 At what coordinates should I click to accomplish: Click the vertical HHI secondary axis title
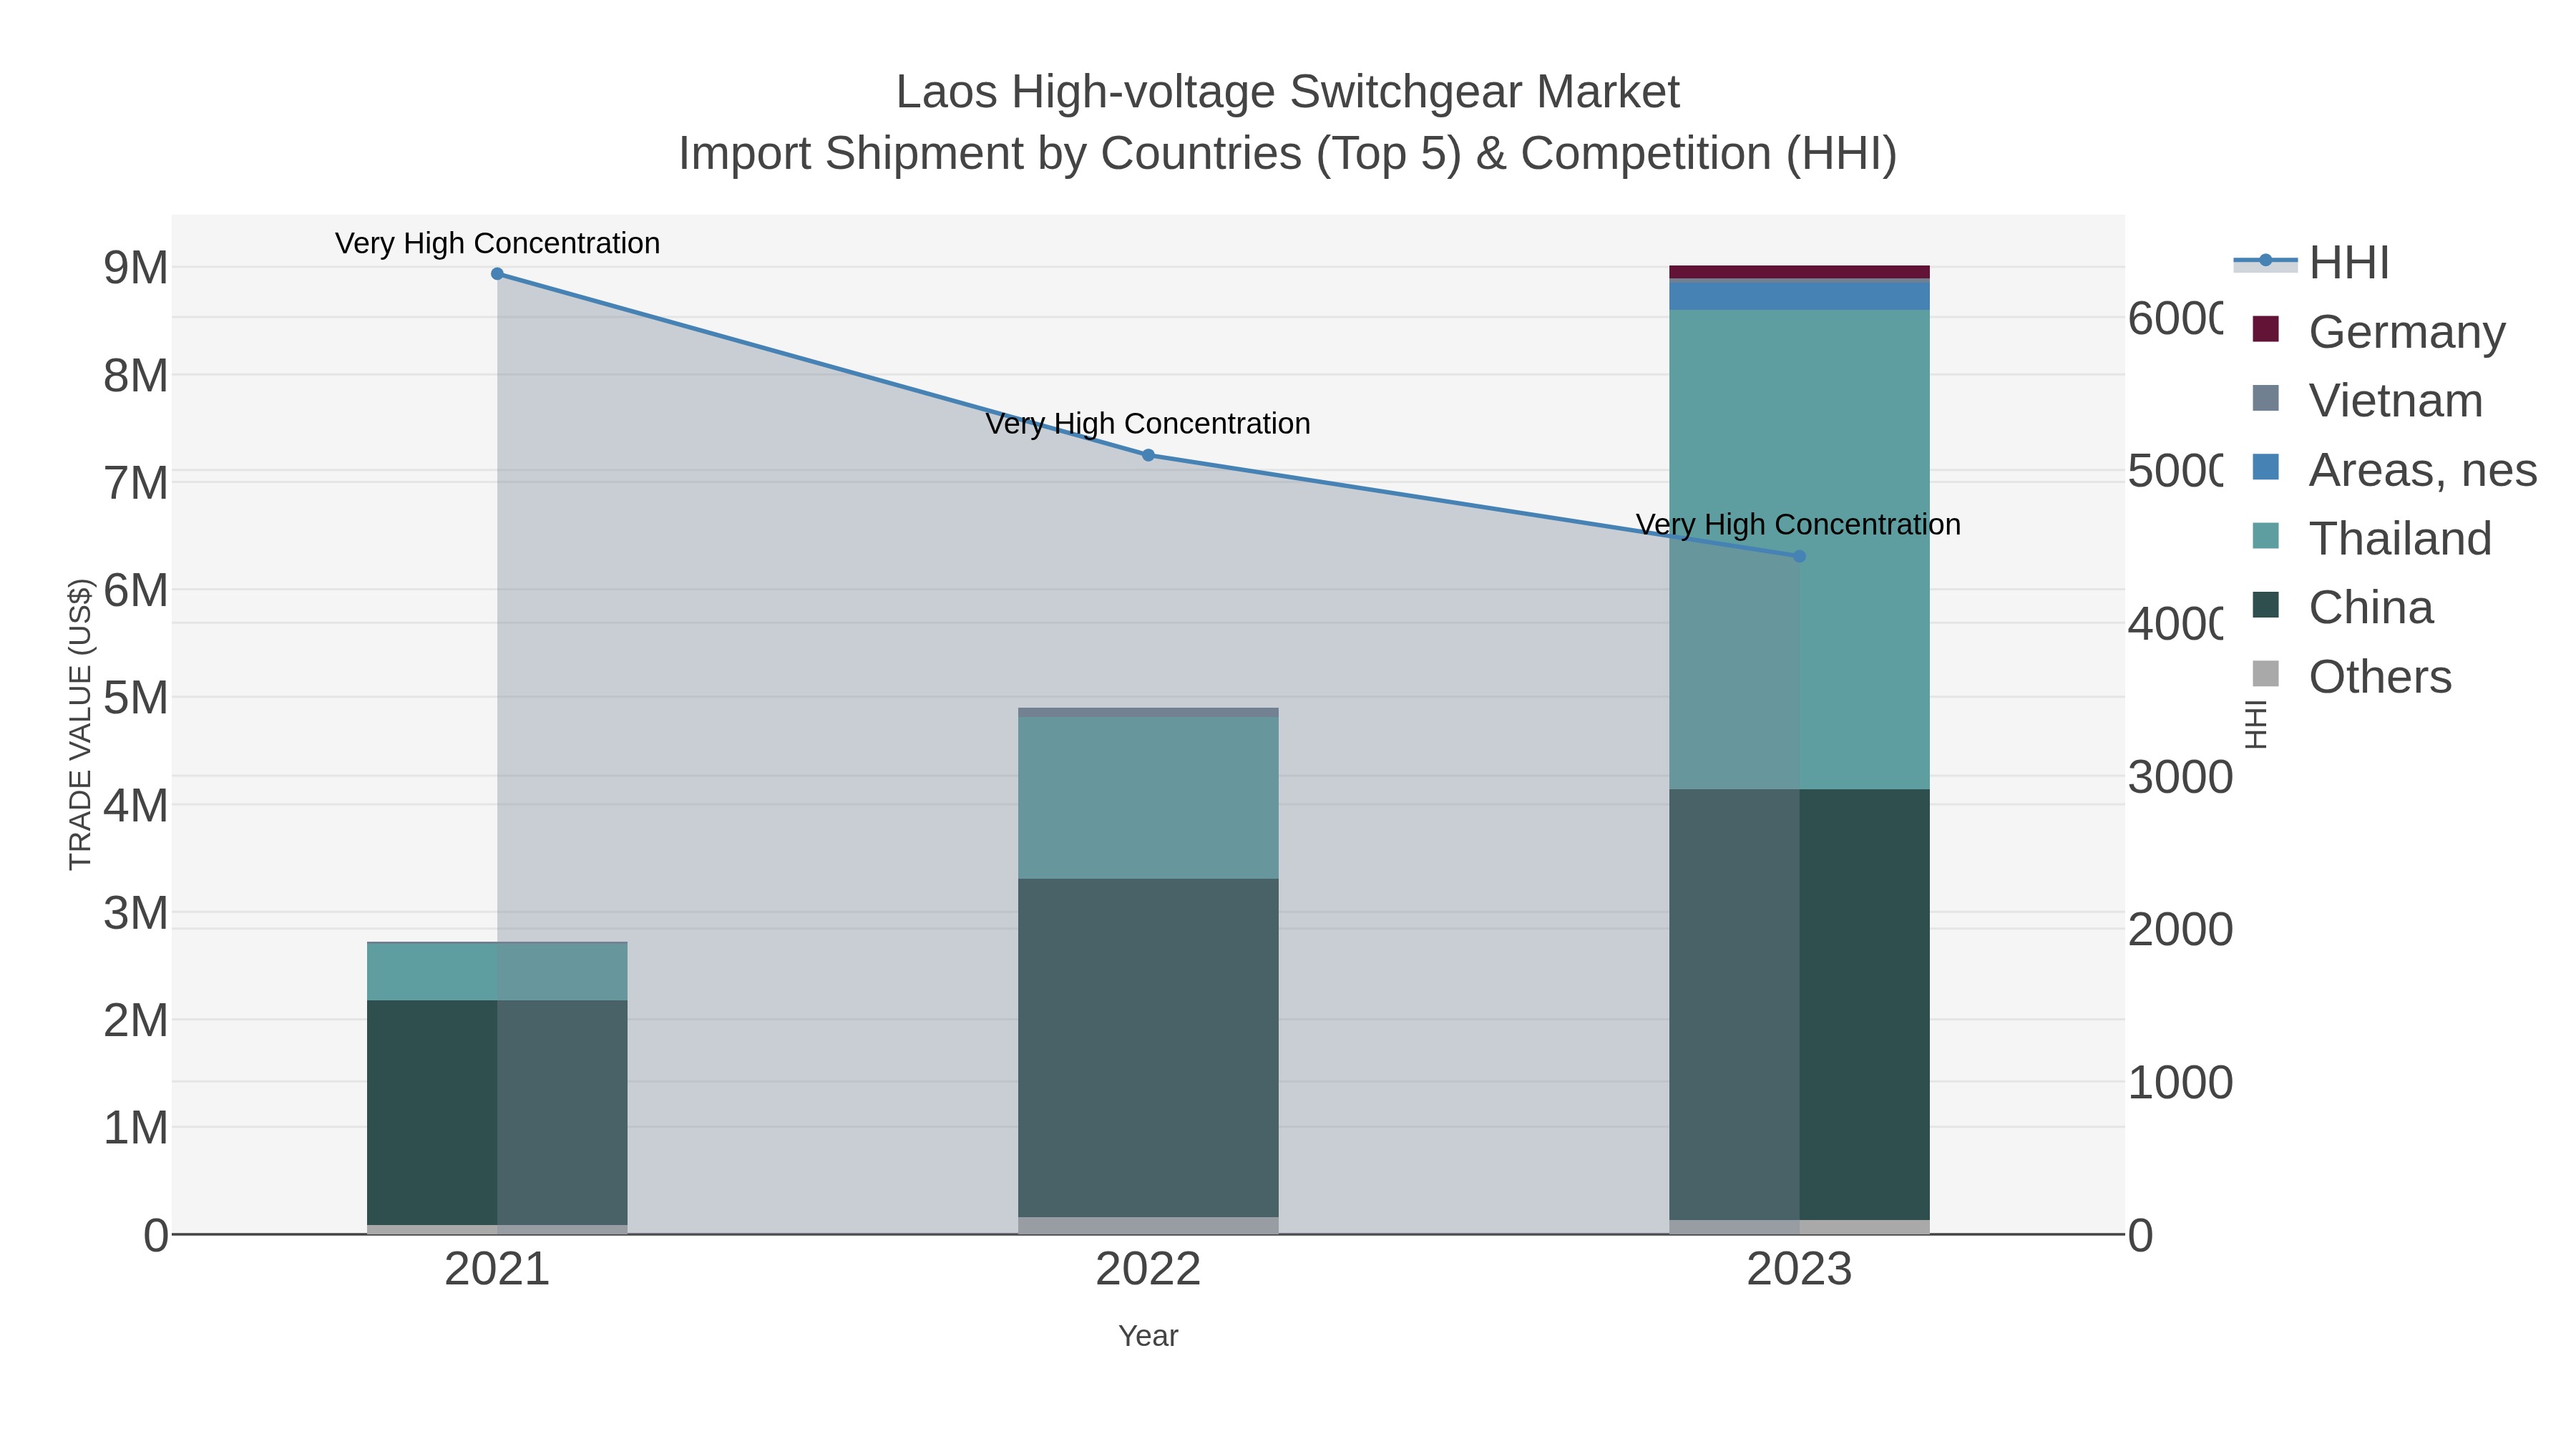pyautogui.click(x=2255, y=724)
